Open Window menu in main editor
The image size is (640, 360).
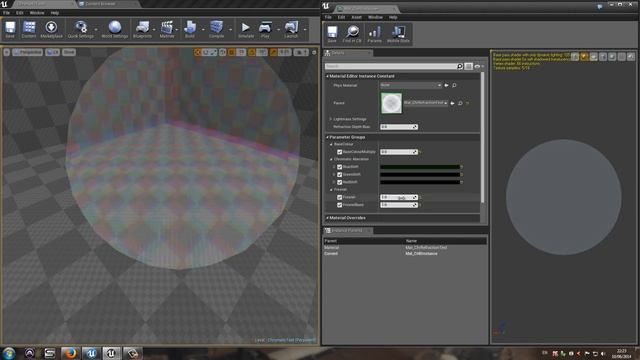[37, 13]
